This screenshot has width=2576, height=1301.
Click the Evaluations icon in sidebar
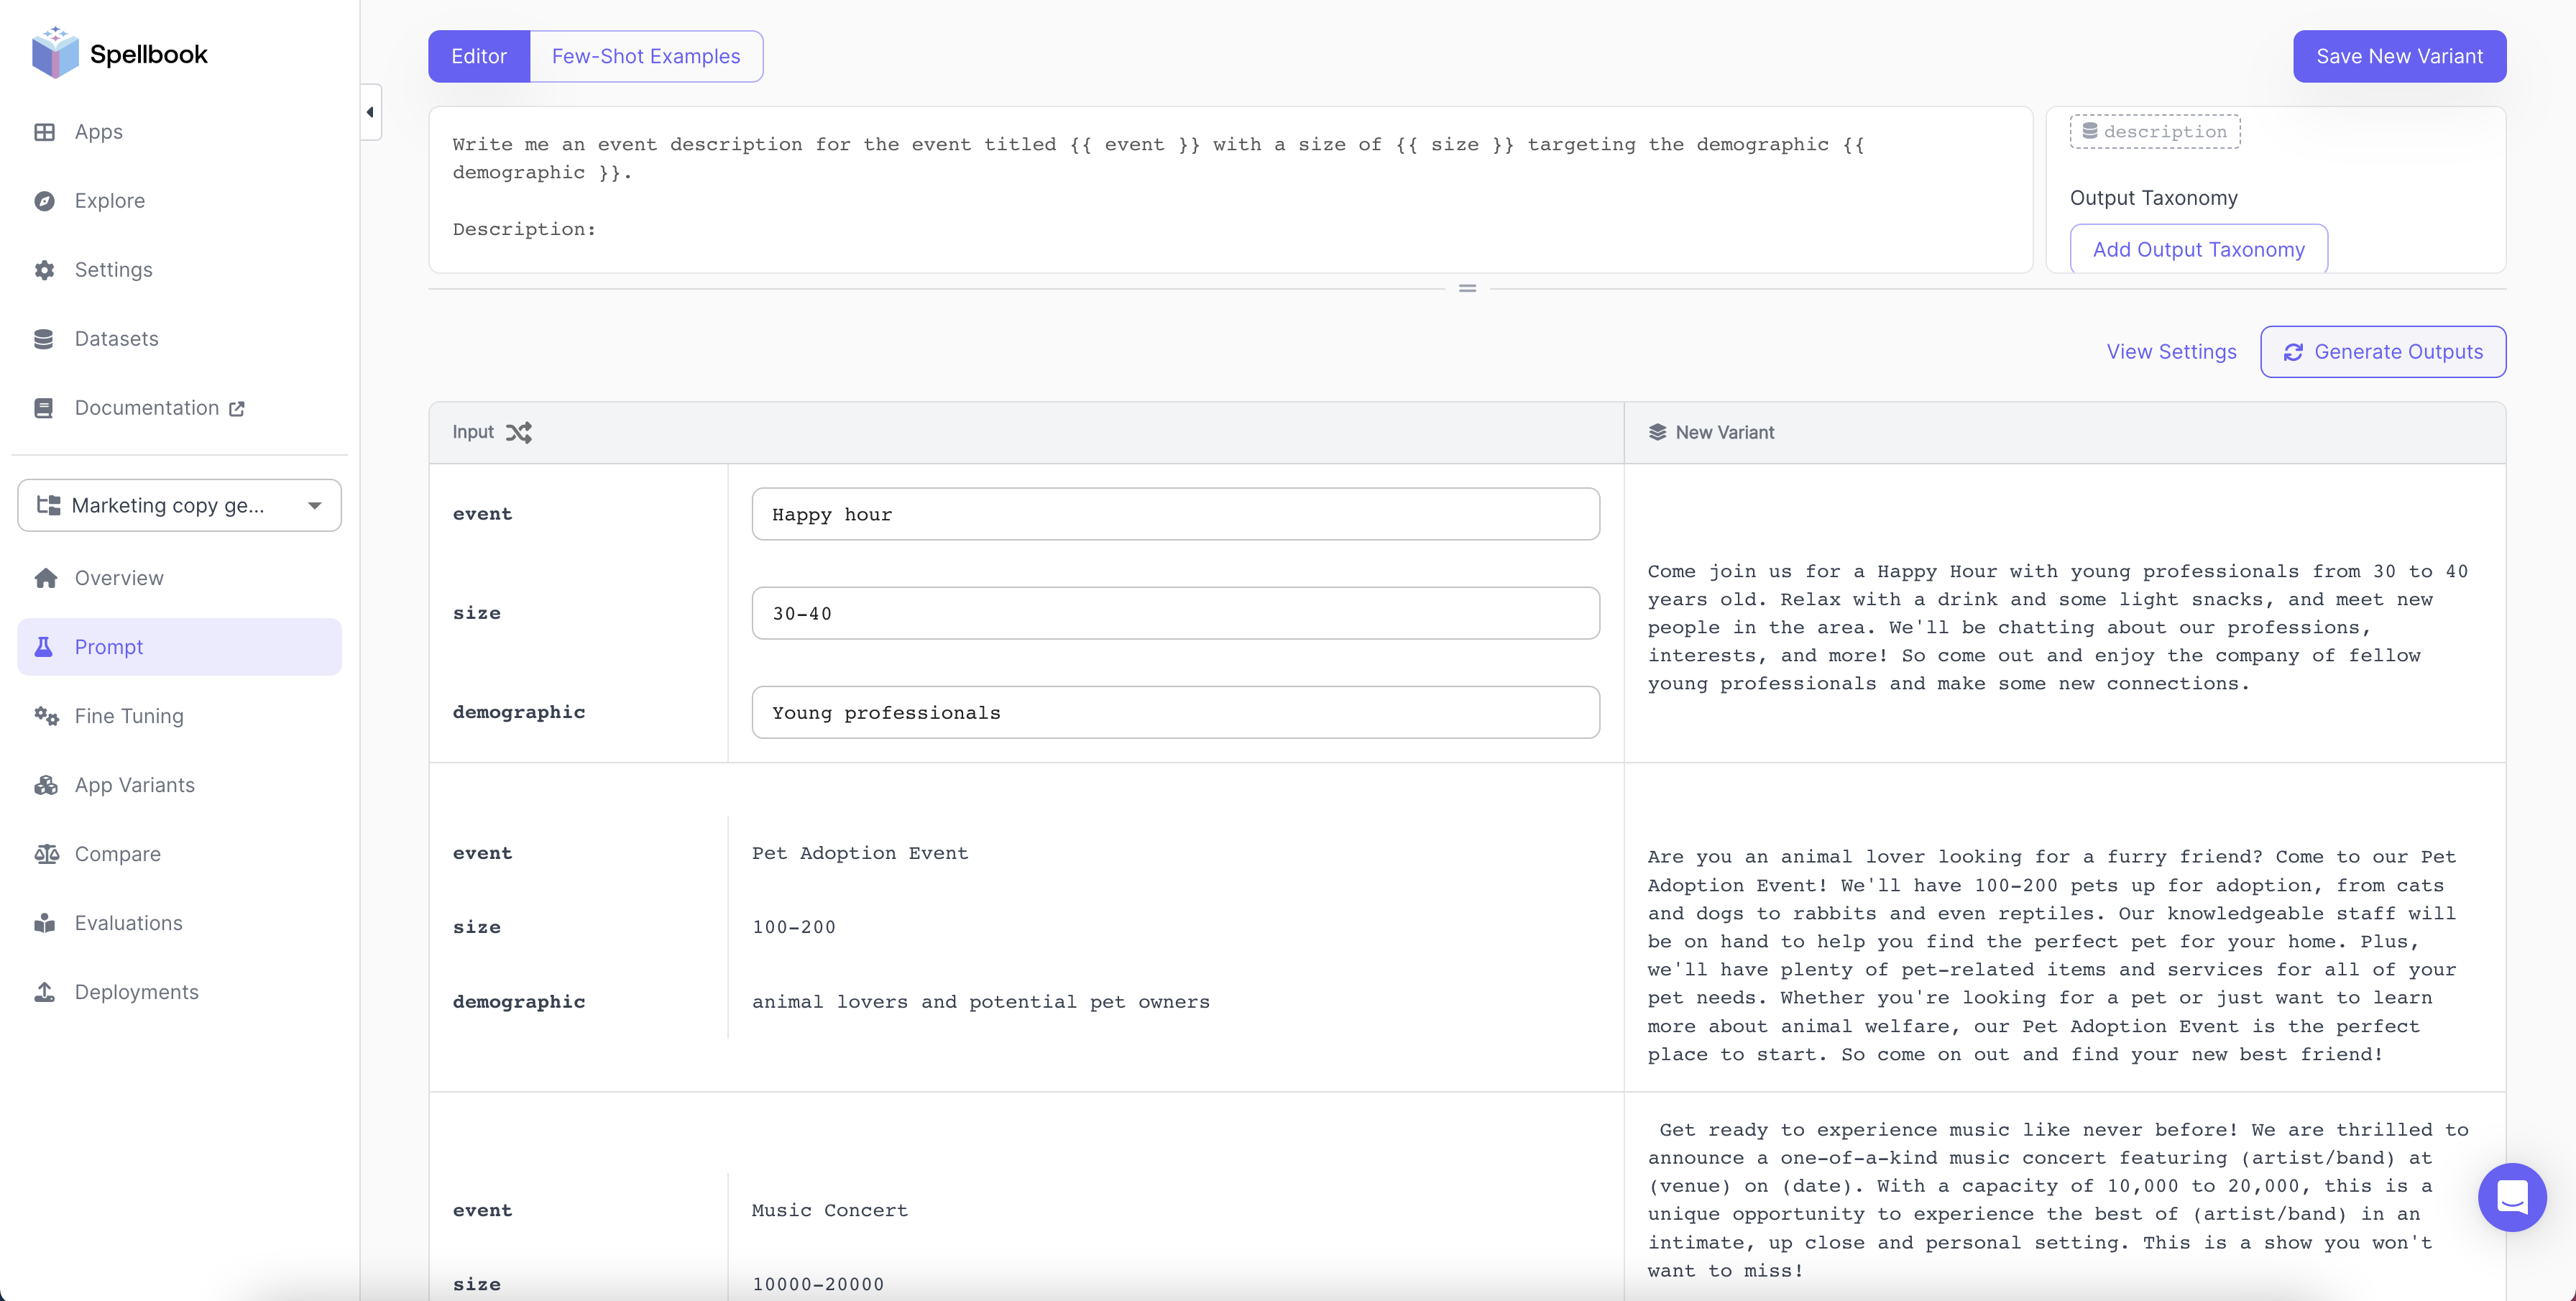click(x=45, y=923)
